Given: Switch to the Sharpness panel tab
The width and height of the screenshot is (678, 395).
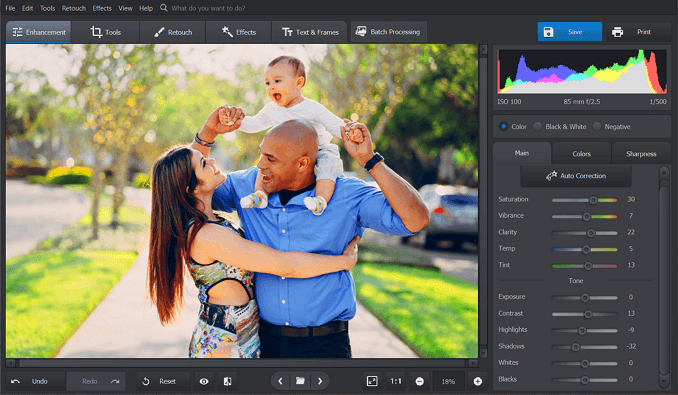Looking at the screenshot, I should [641, 154].
